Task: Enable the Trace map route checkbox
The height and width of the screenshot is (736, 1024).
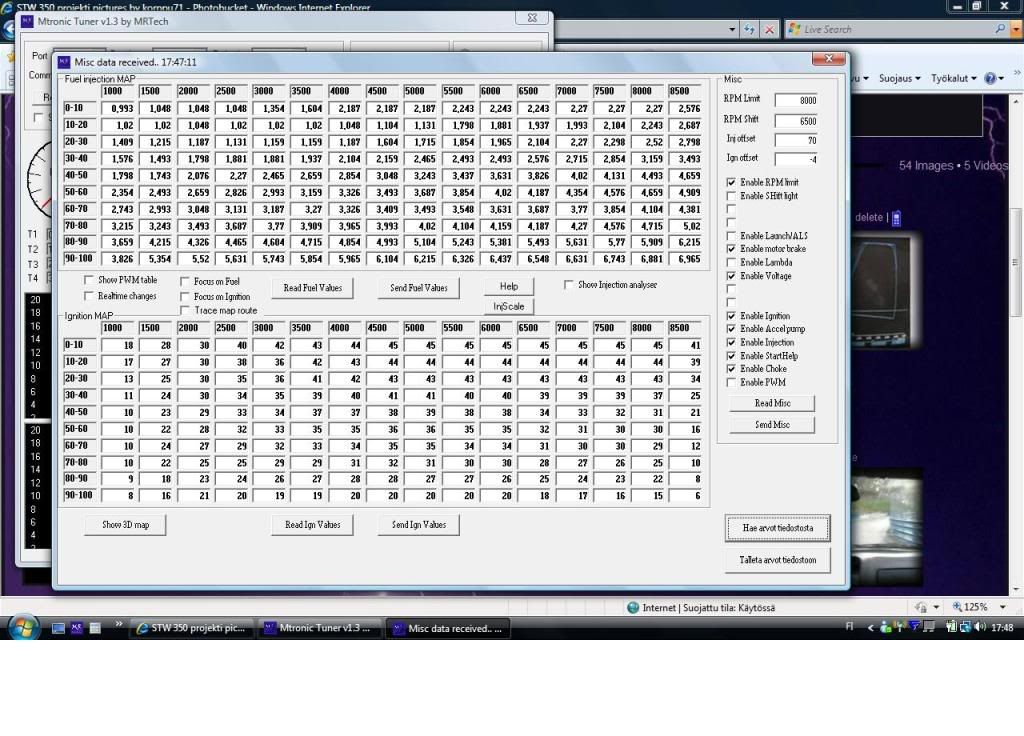Action: click(x=185, y=310)
